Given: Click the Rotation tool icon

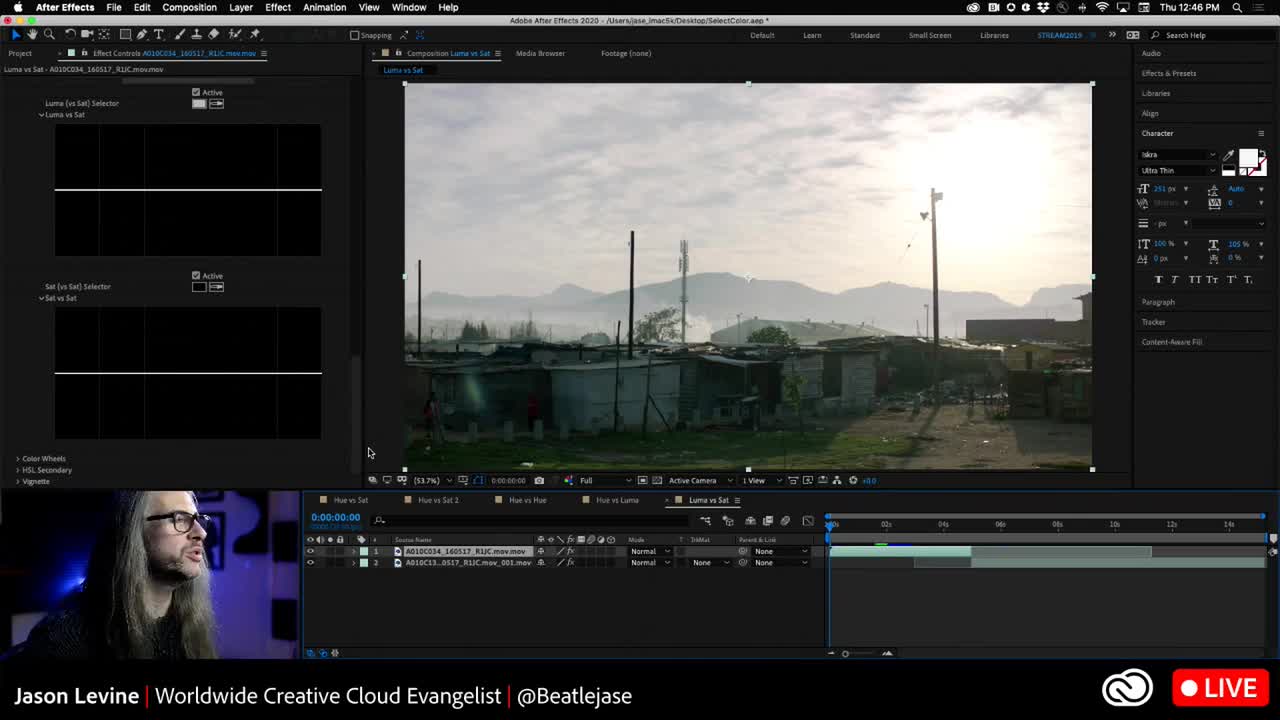Looking at the screenshot, I should [70, 35].
